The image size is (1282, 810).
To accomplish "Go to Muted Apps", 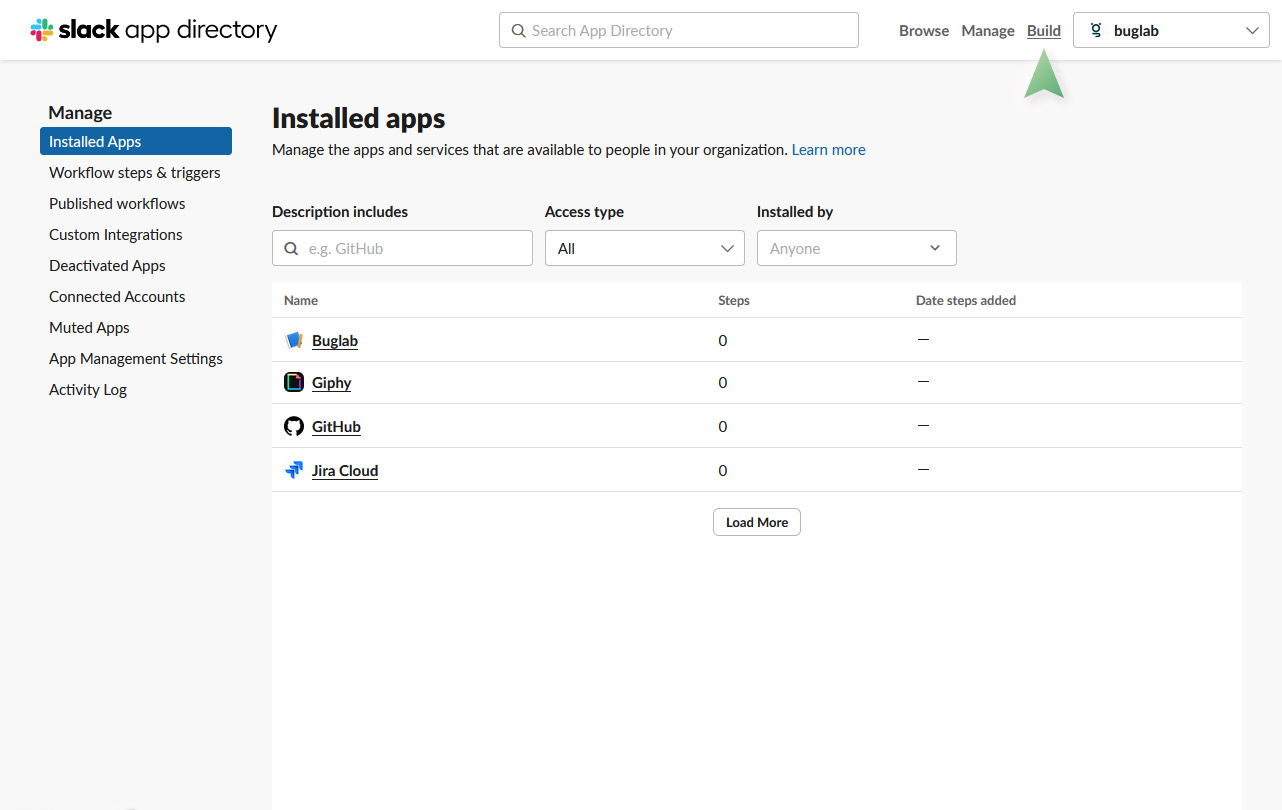I will [89, 327].
